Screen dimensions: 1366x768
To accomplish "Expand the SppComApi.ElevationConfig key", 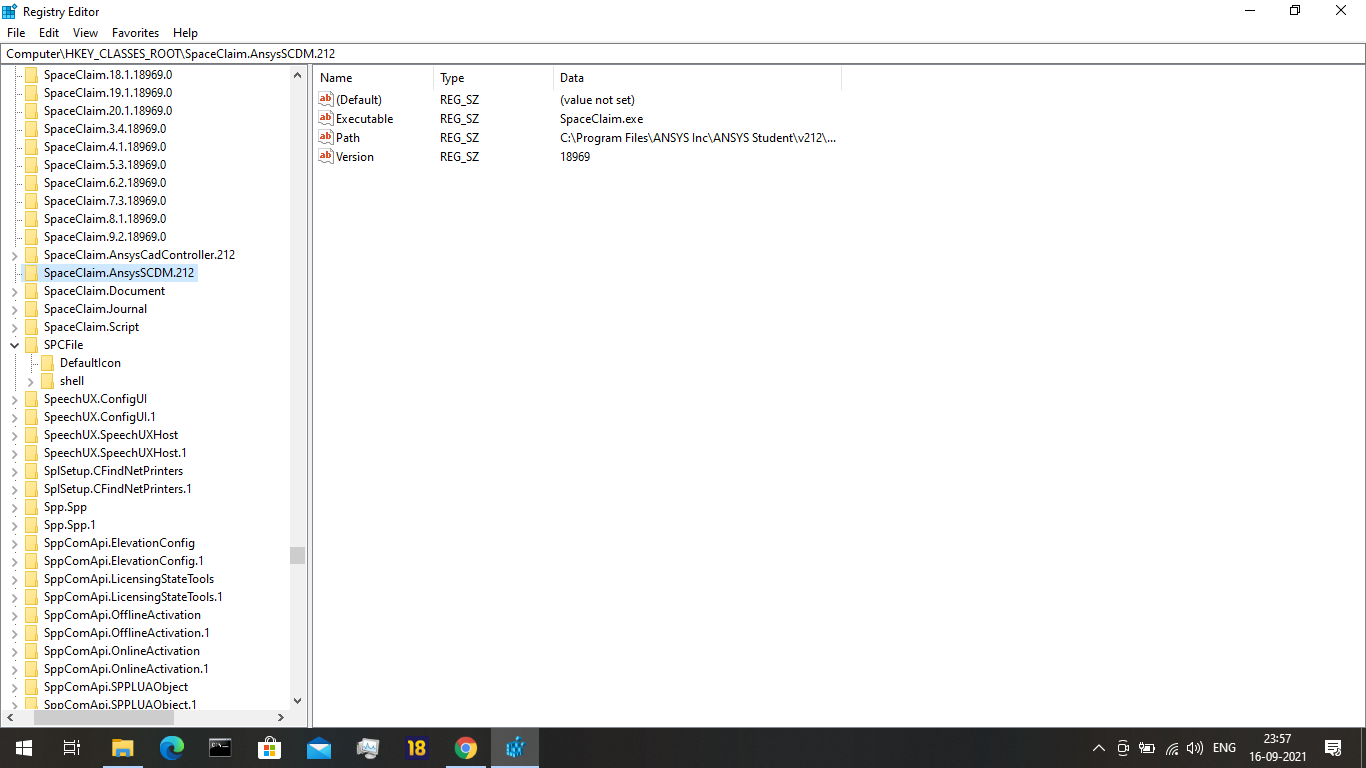I will (14, 543).
